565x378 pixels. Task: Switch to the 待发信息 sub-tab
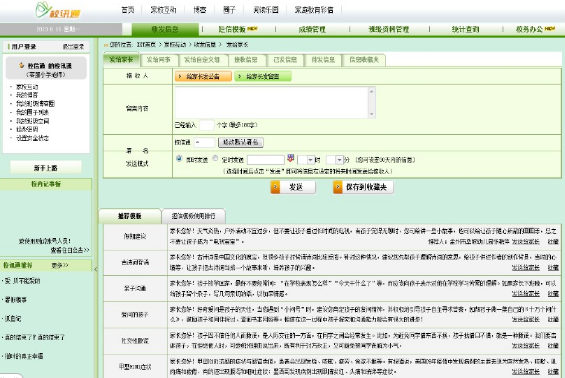[x=323, y=60]
